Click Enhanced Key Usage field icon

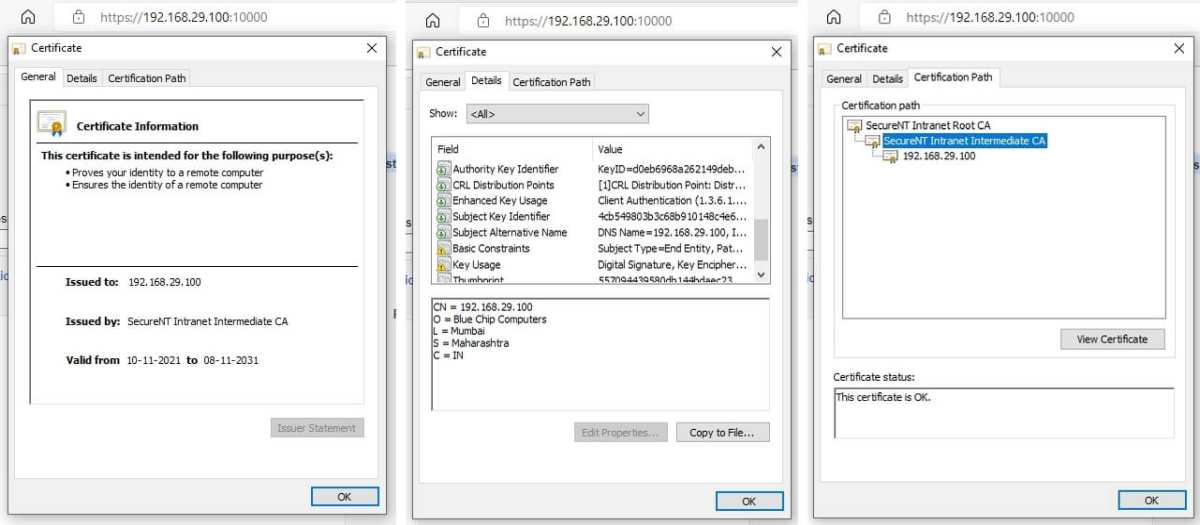[443, 201]
